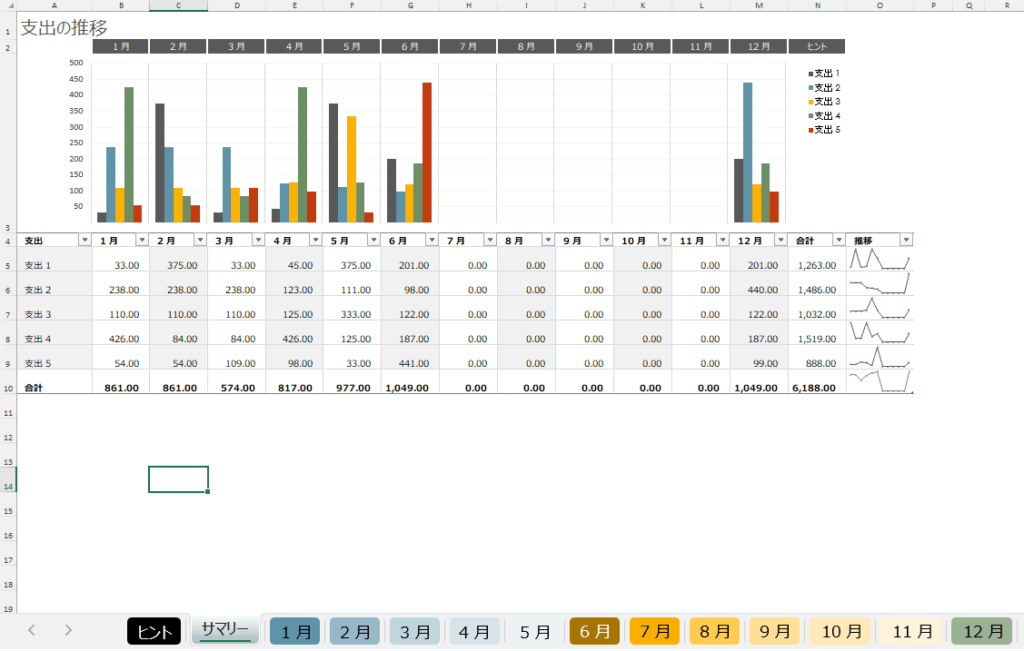Select the cell showing 333.00
1024x651 pixels.
click(x=352, y=309)
